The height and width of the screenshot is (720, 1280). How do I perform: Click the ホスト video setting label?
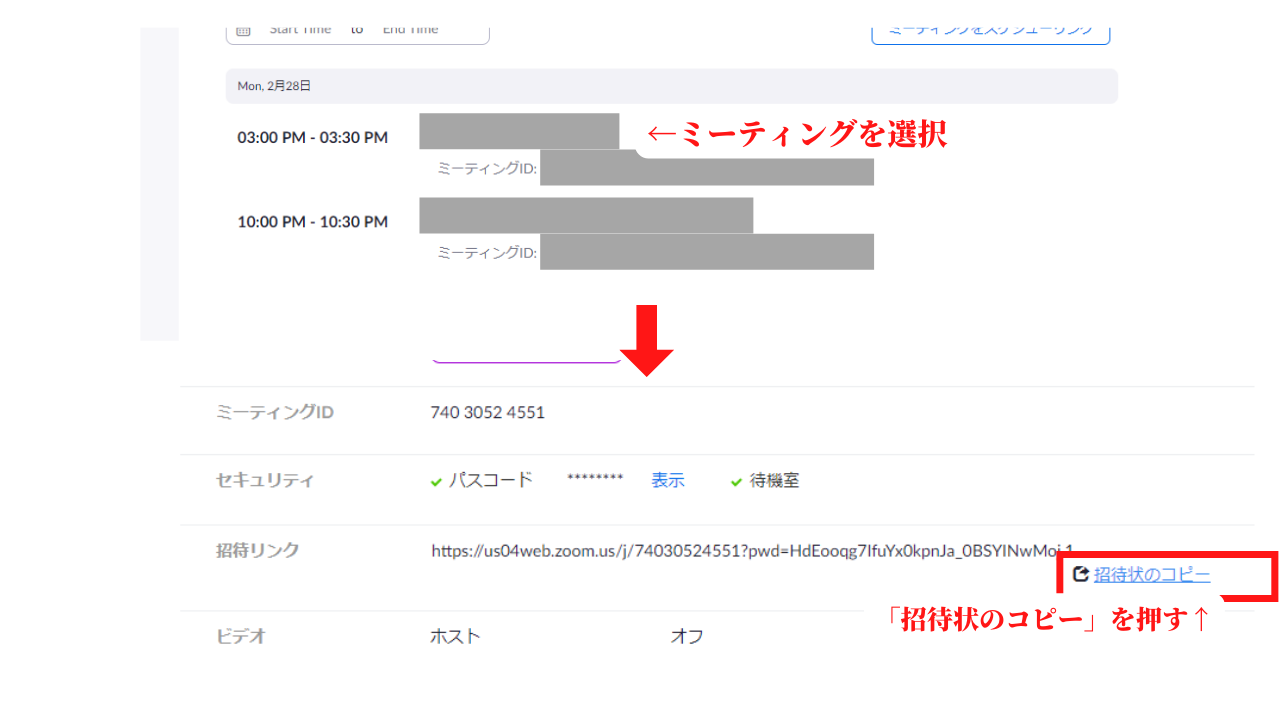point(455,636)
